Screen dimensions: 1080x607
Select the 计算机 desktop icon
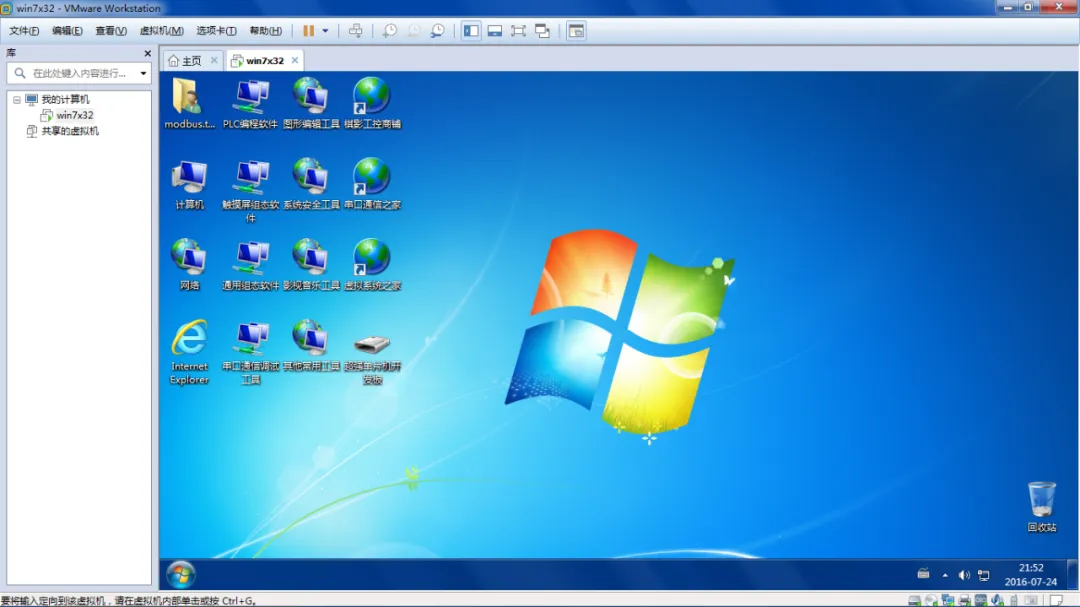pos(189,185)
